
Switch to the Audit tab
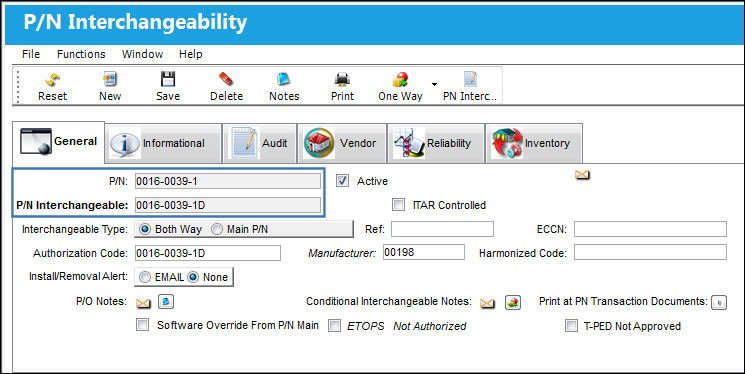pyautogui.click(x=259, y=143)
